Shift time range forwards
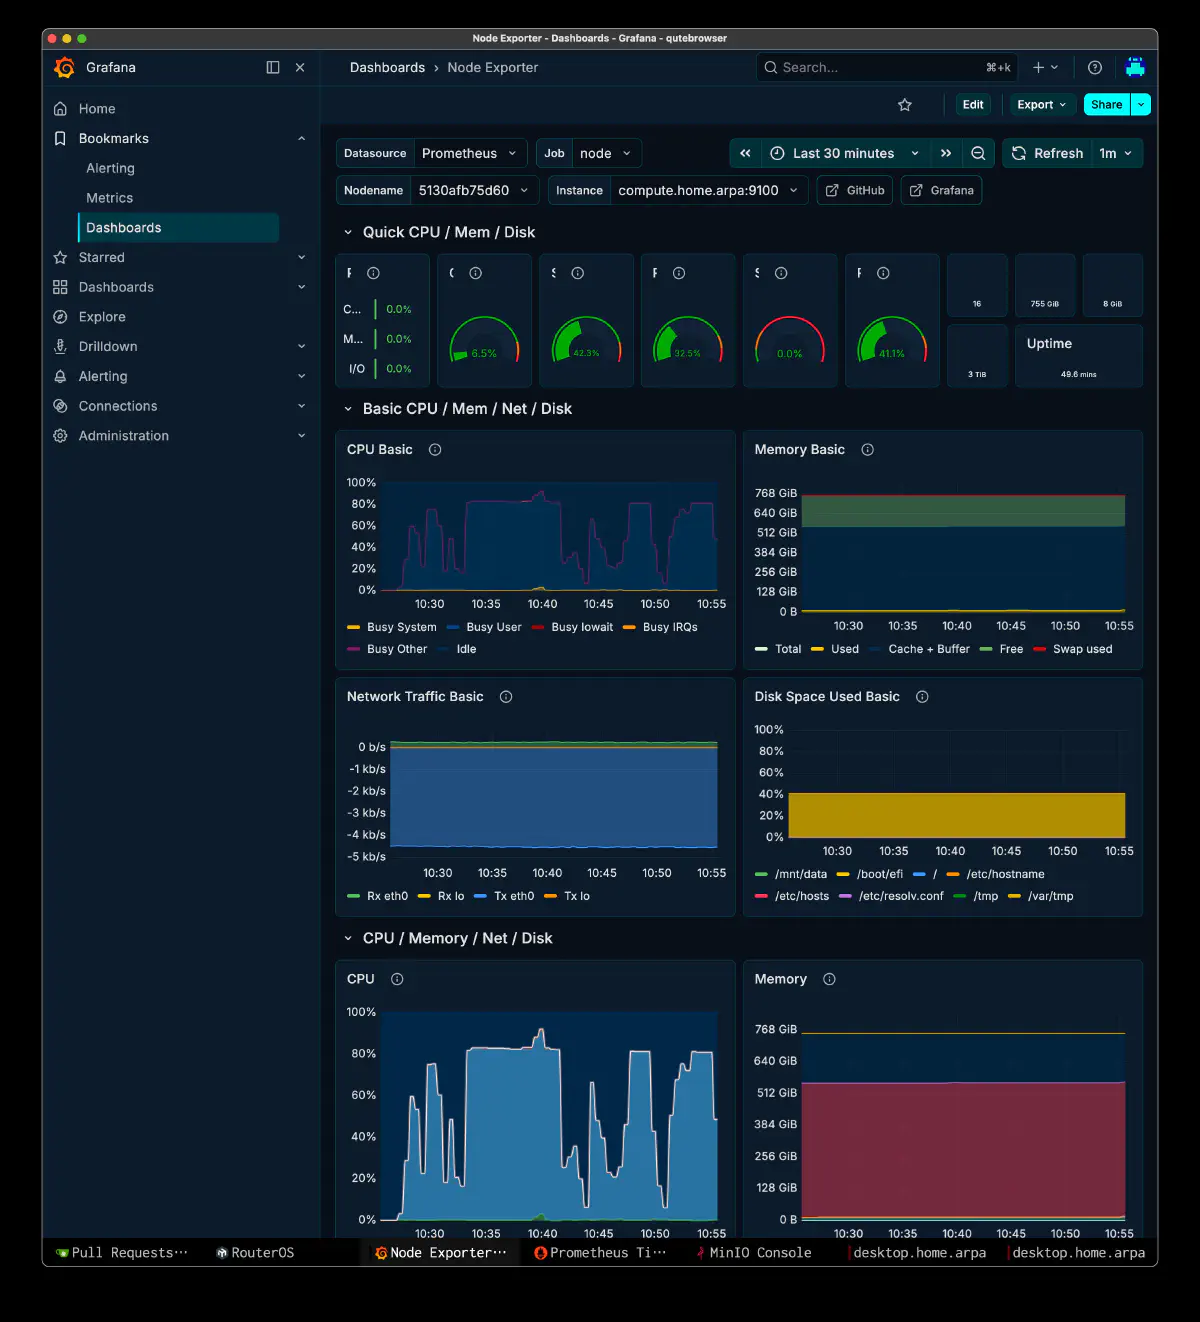1200x1322 pixels. [946, 153]
